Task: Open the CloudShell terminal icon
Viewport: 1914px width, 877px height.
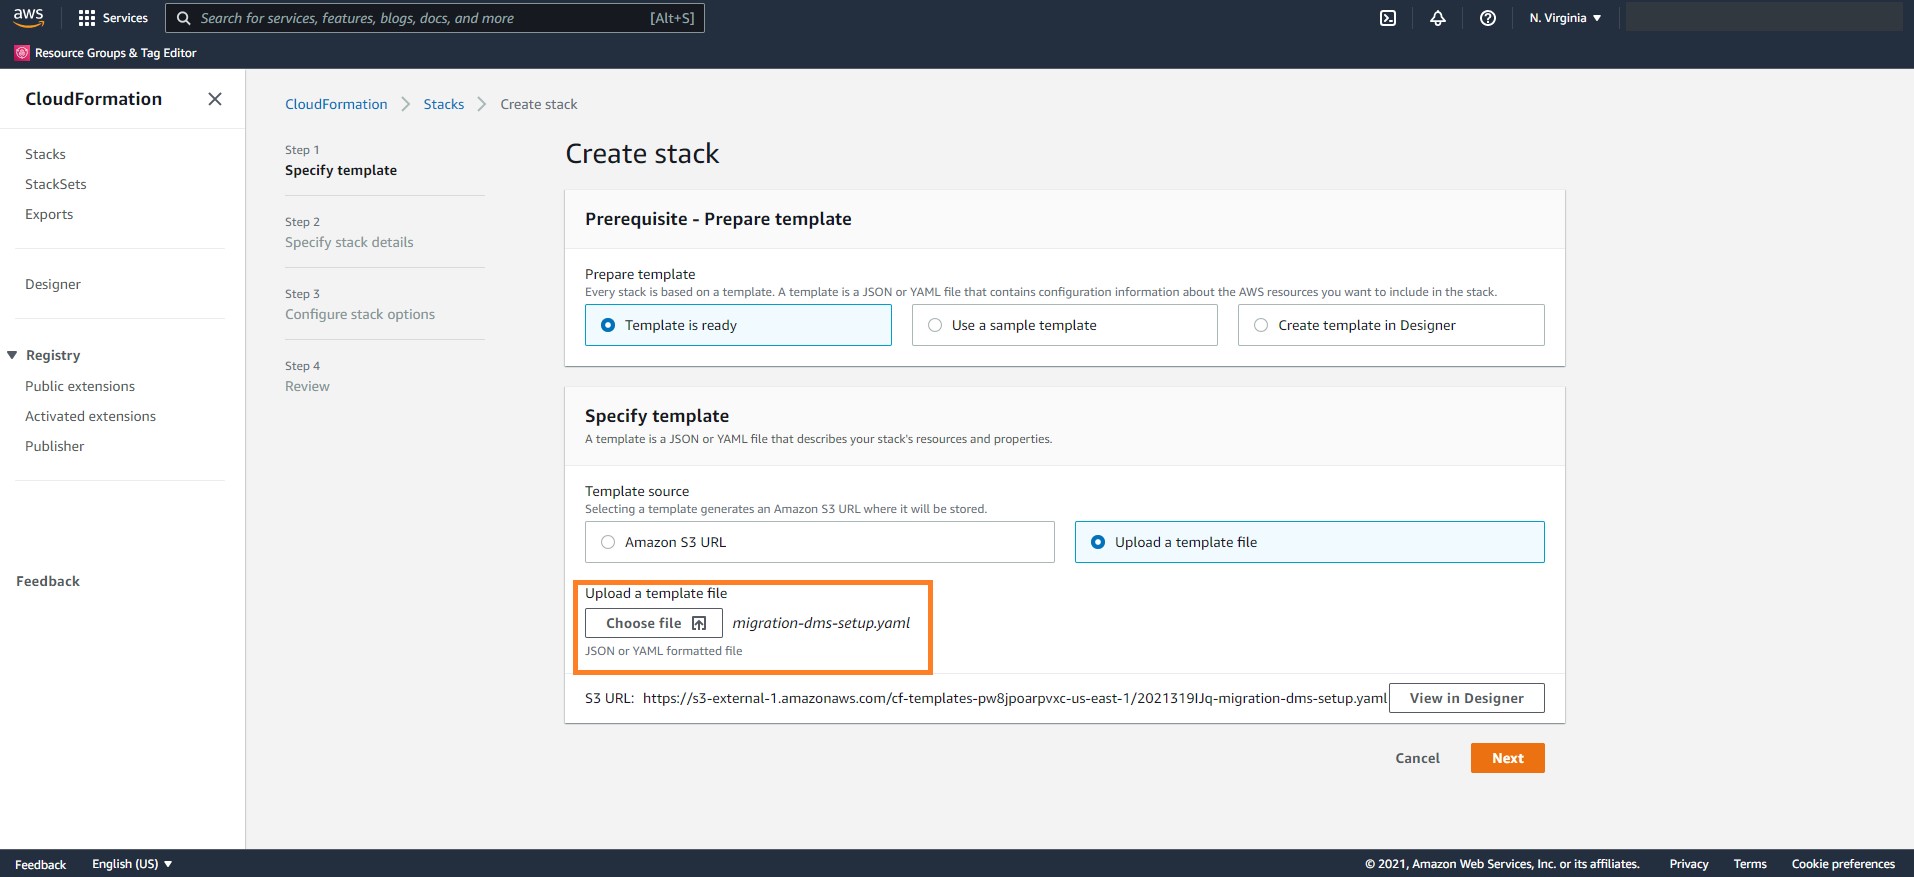Action: coord(1388,18)
